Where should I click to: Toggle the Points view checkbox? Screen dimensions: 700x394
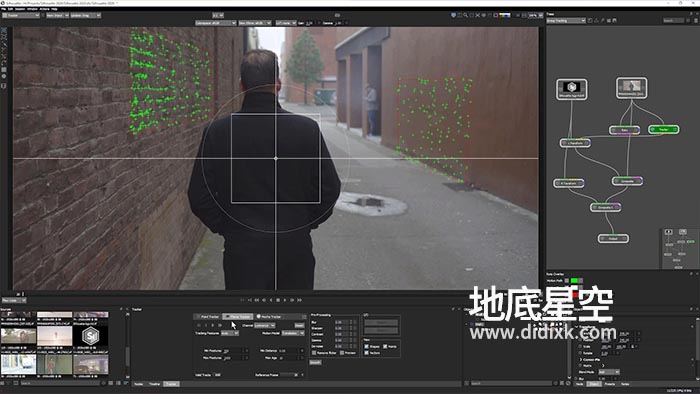[385, 346]
